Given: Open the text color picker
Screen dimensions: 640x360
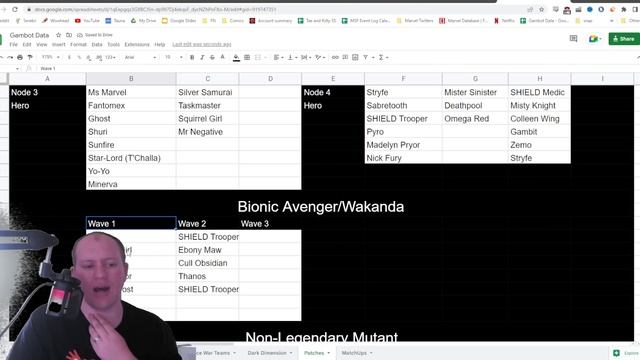Looking at the screenshot, I should 222,58.
